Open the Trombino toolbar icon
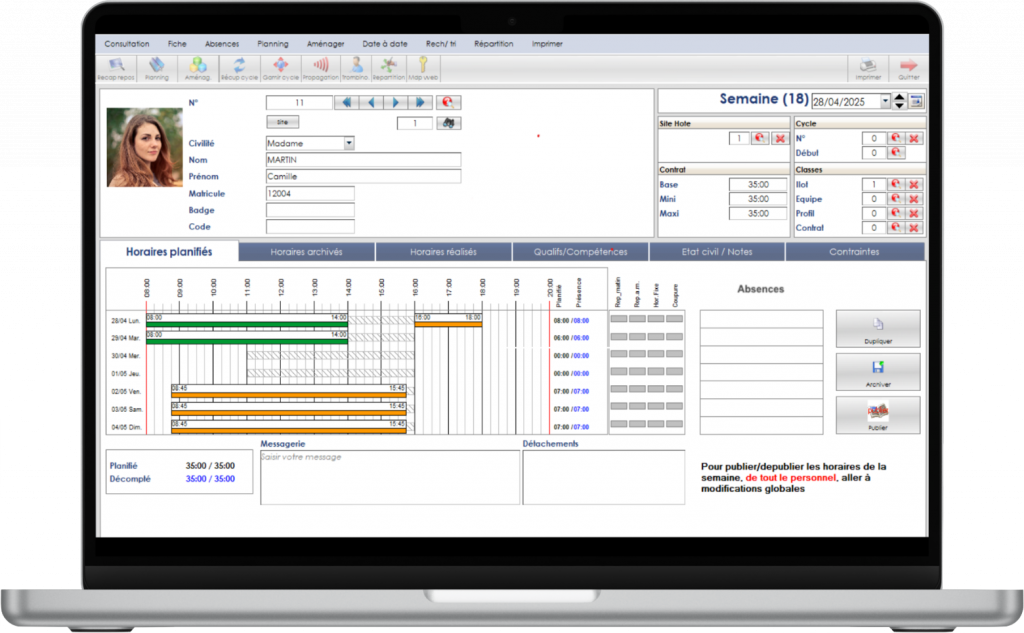 tap(354, 68)
